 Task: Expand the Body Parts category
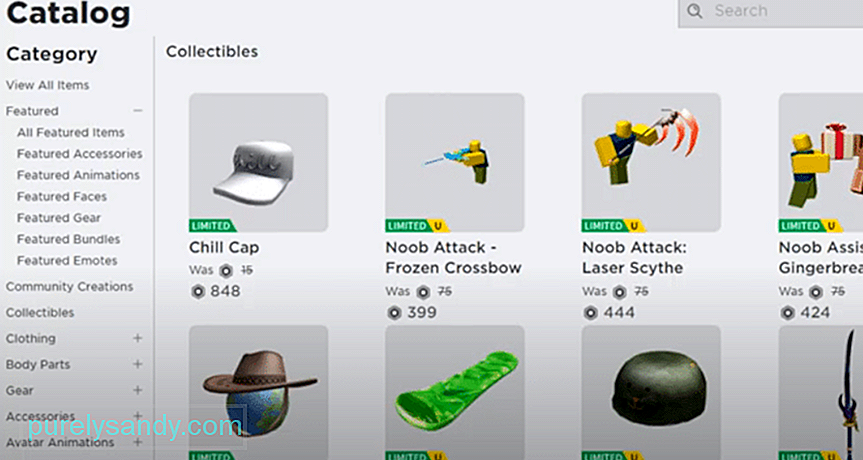tap(138, 364)
